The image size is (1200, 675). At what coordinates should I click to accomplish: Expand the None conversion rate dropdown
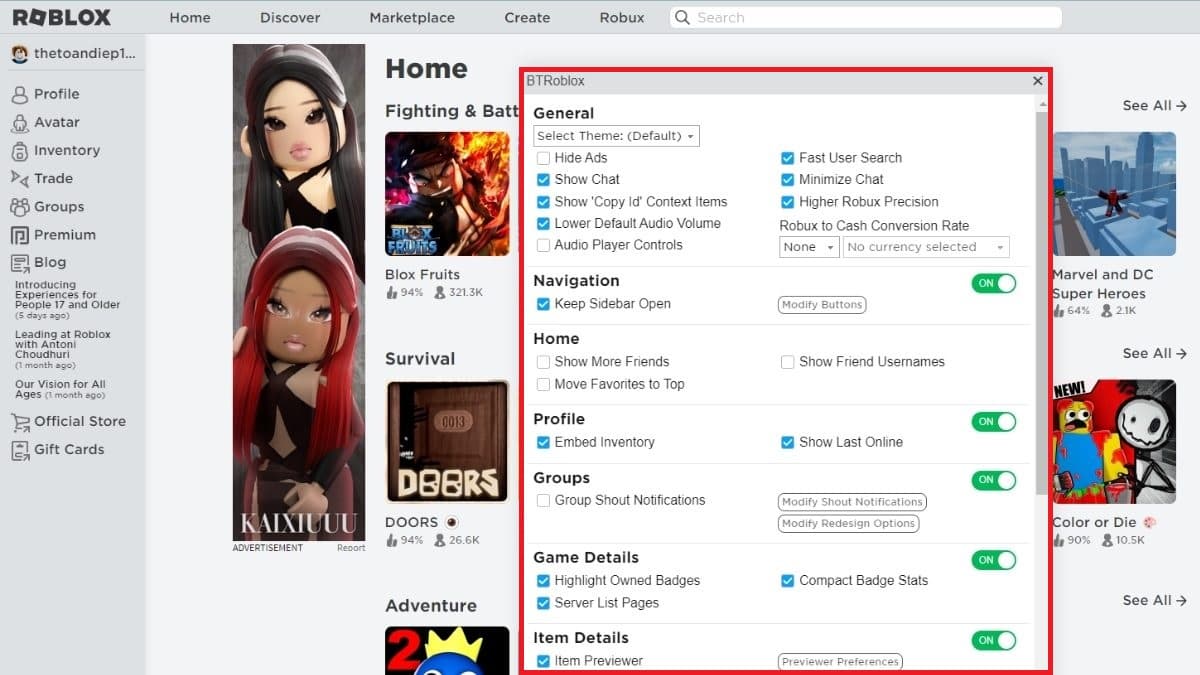pos(808,247)
